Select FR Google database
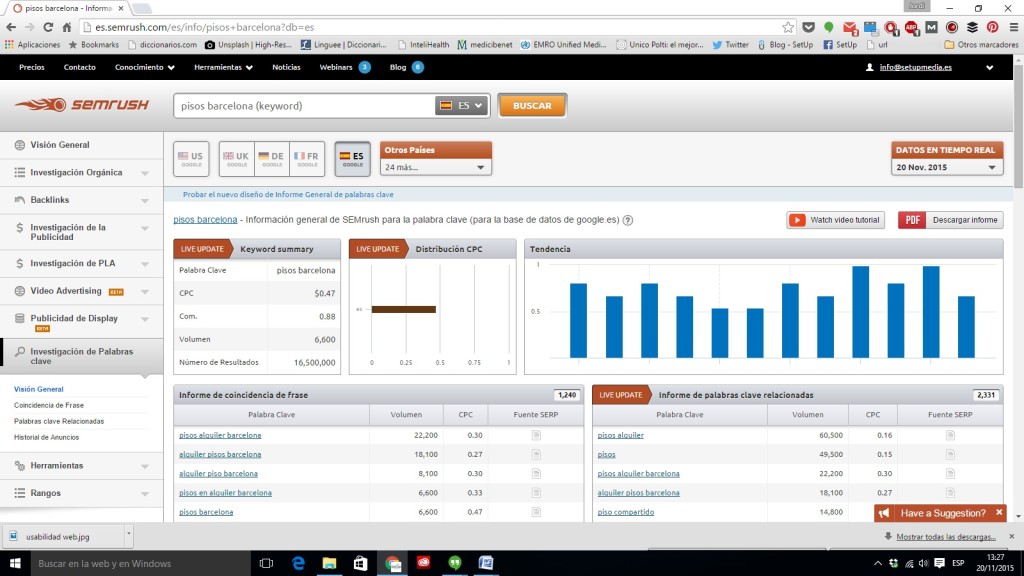This screenshot has width=1024, height=576. click(x=307, y=159)
